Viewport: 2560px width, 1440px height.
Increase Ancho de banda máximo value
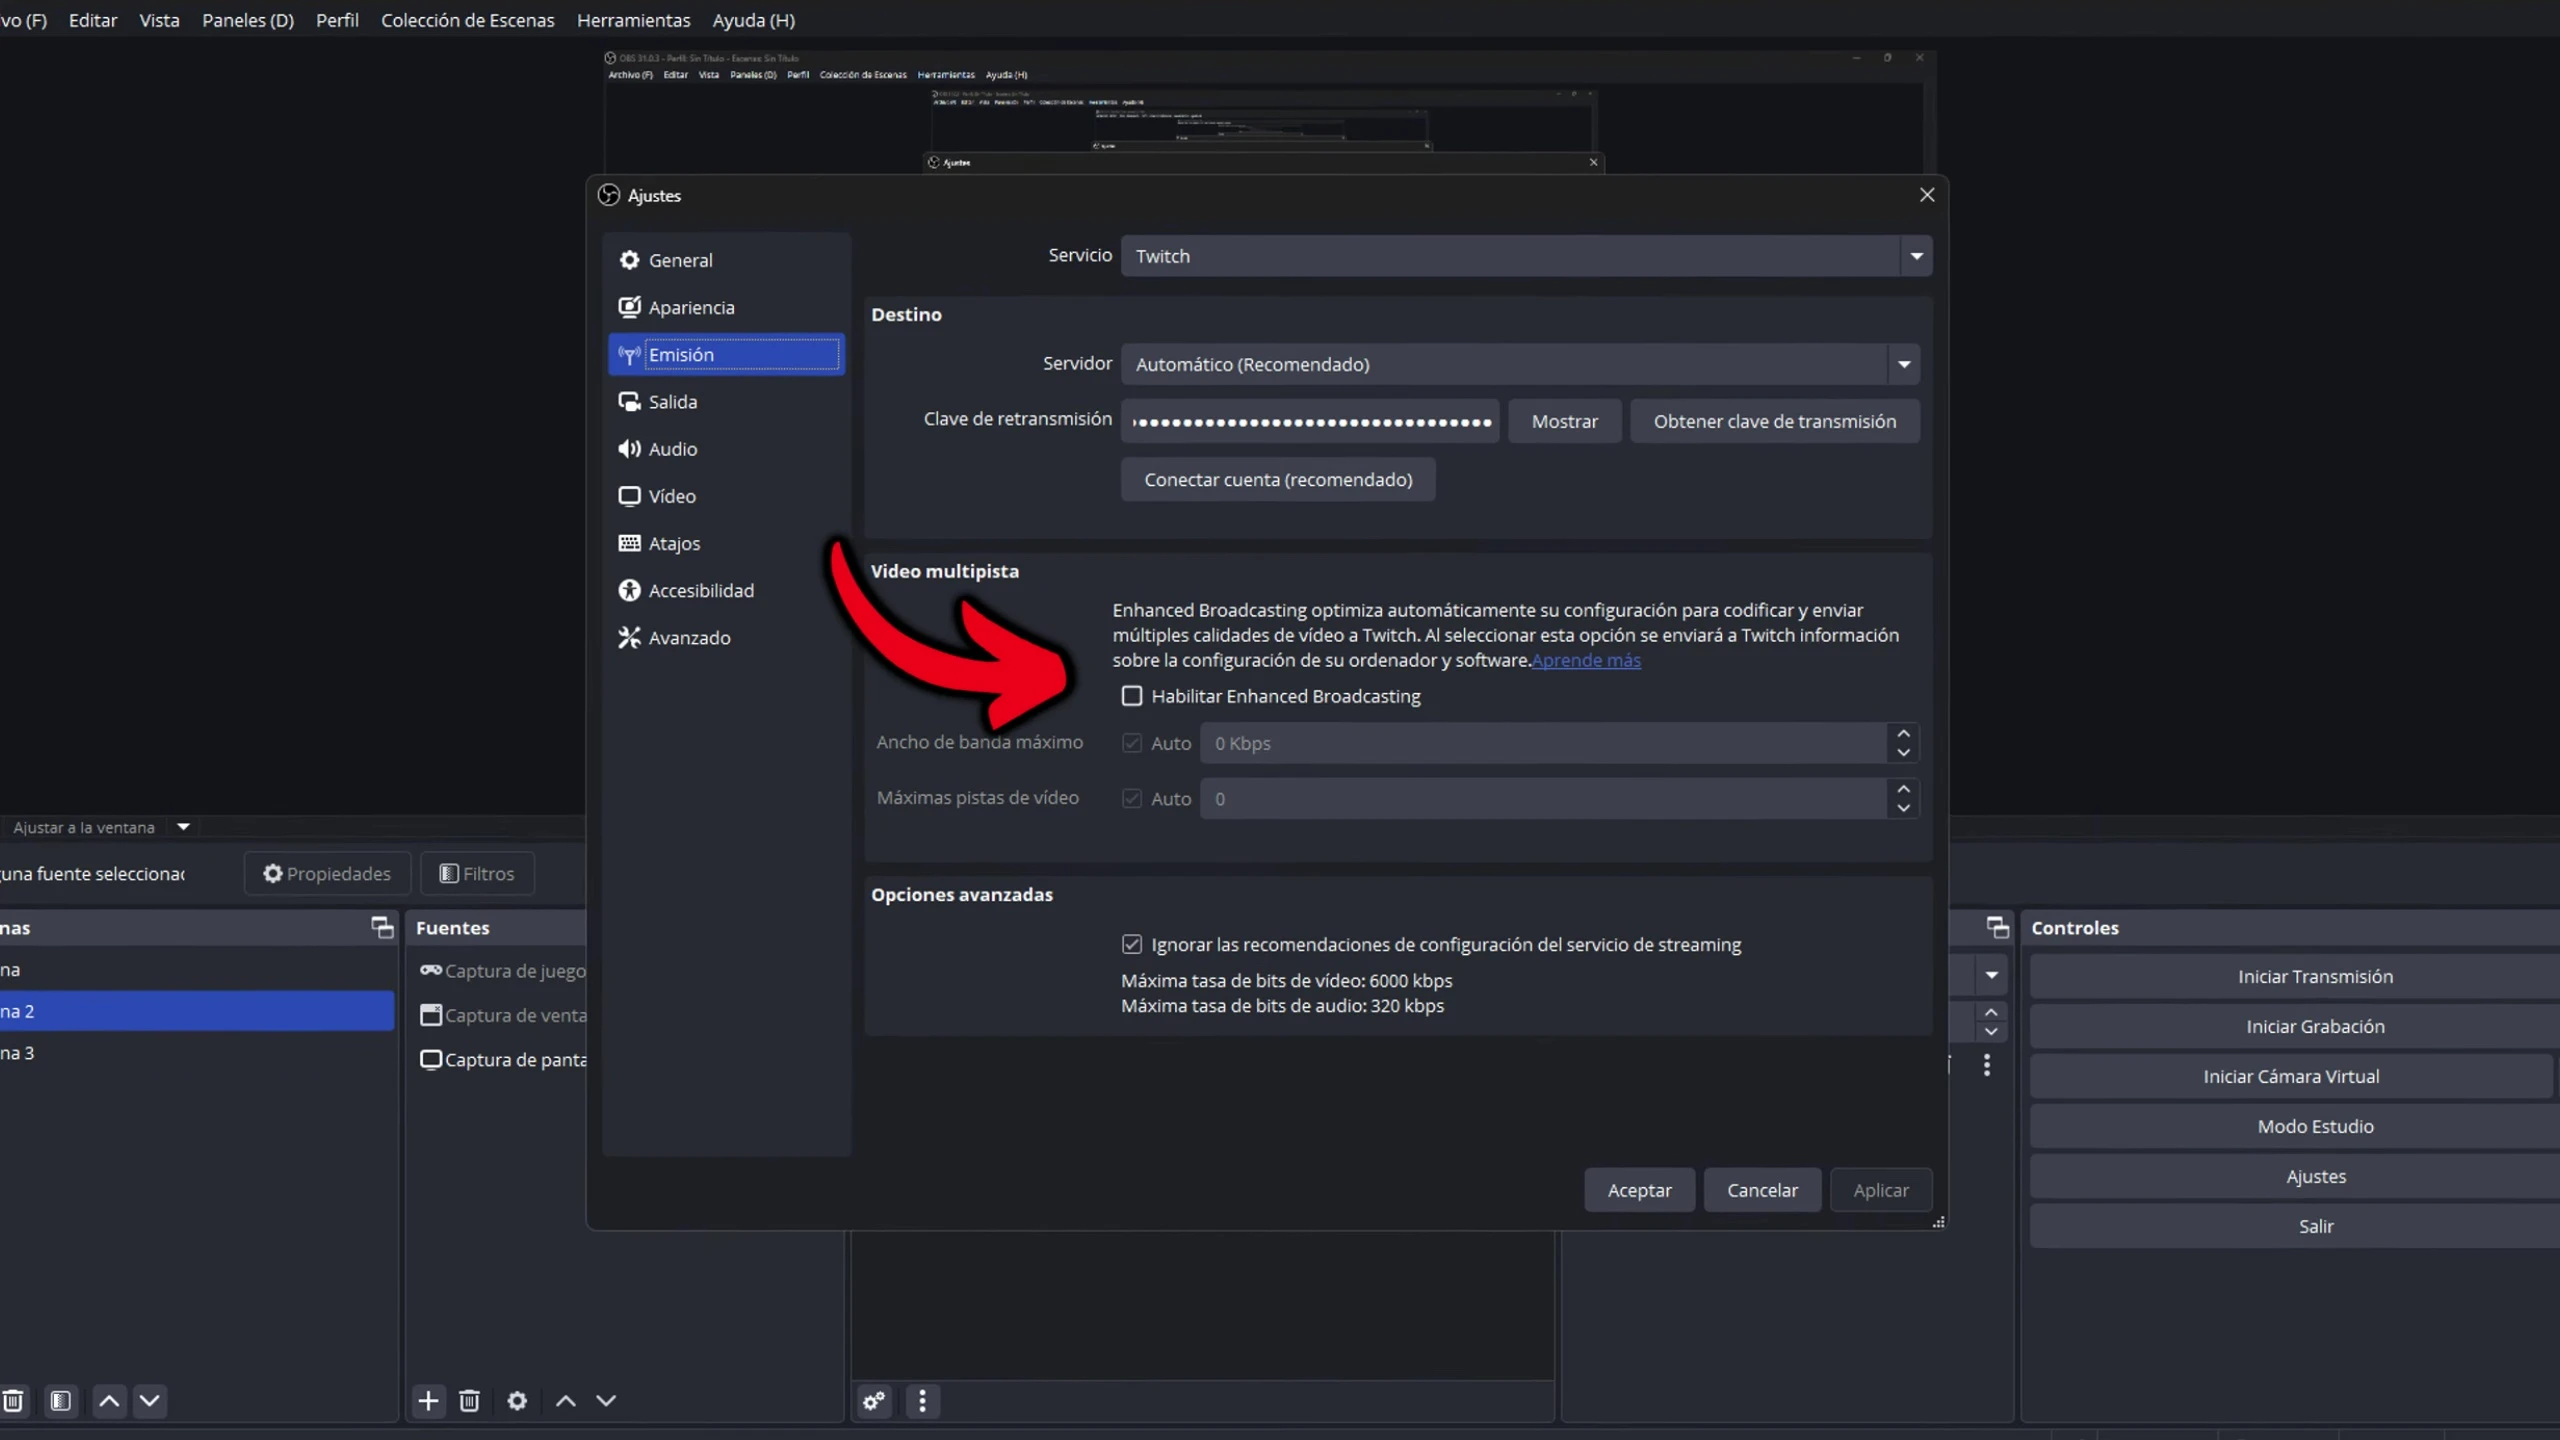1904,733
